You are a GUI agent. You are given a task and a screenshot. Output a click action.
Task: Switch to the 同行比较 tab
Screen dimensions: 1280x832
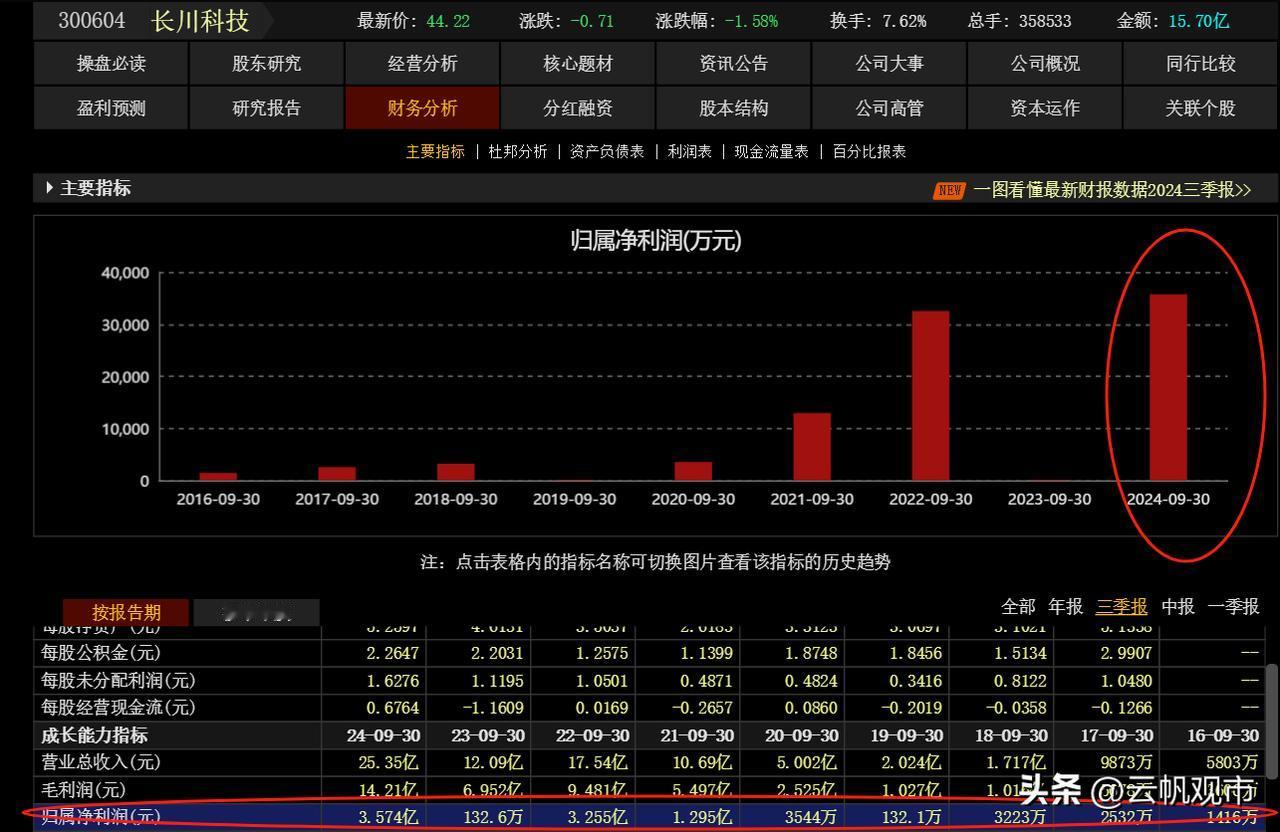coord(1201,63)
